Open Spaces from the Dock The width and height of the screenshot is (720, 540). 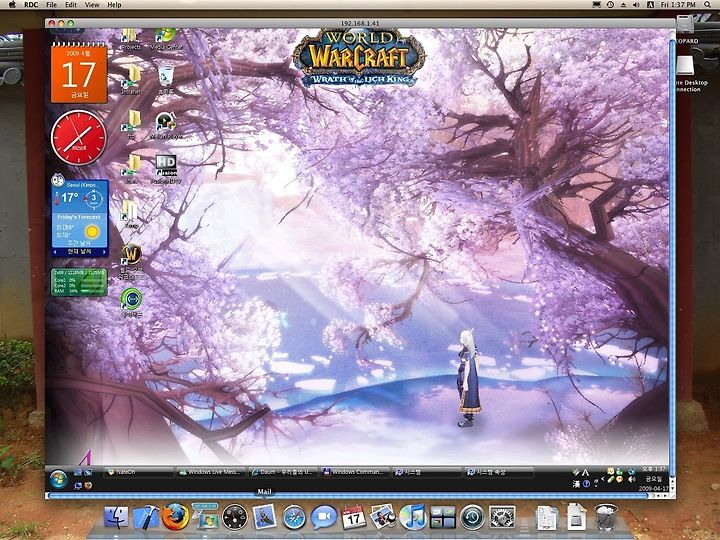coord(442,518)
